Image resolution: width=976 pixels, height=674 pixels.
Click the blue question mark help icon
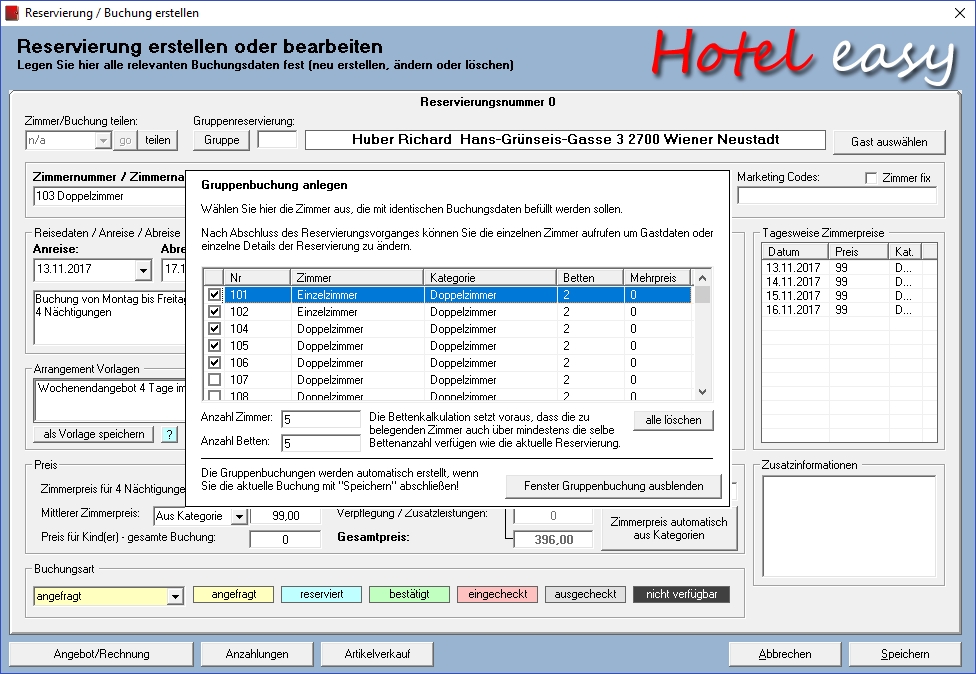coord(169,434)
